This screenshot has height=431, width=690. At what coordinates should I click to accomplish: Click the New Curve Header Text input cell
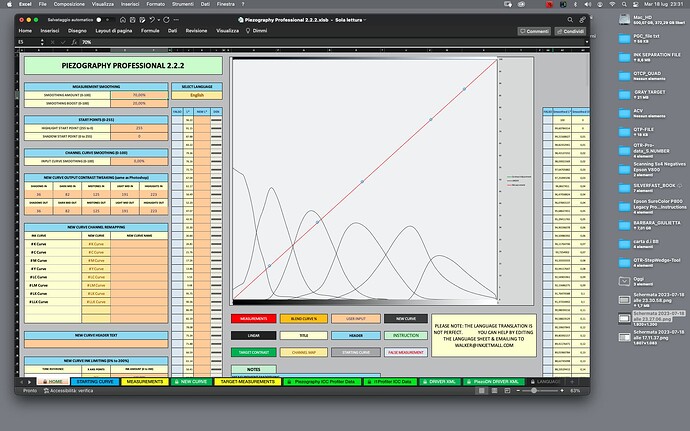(96, 344)
